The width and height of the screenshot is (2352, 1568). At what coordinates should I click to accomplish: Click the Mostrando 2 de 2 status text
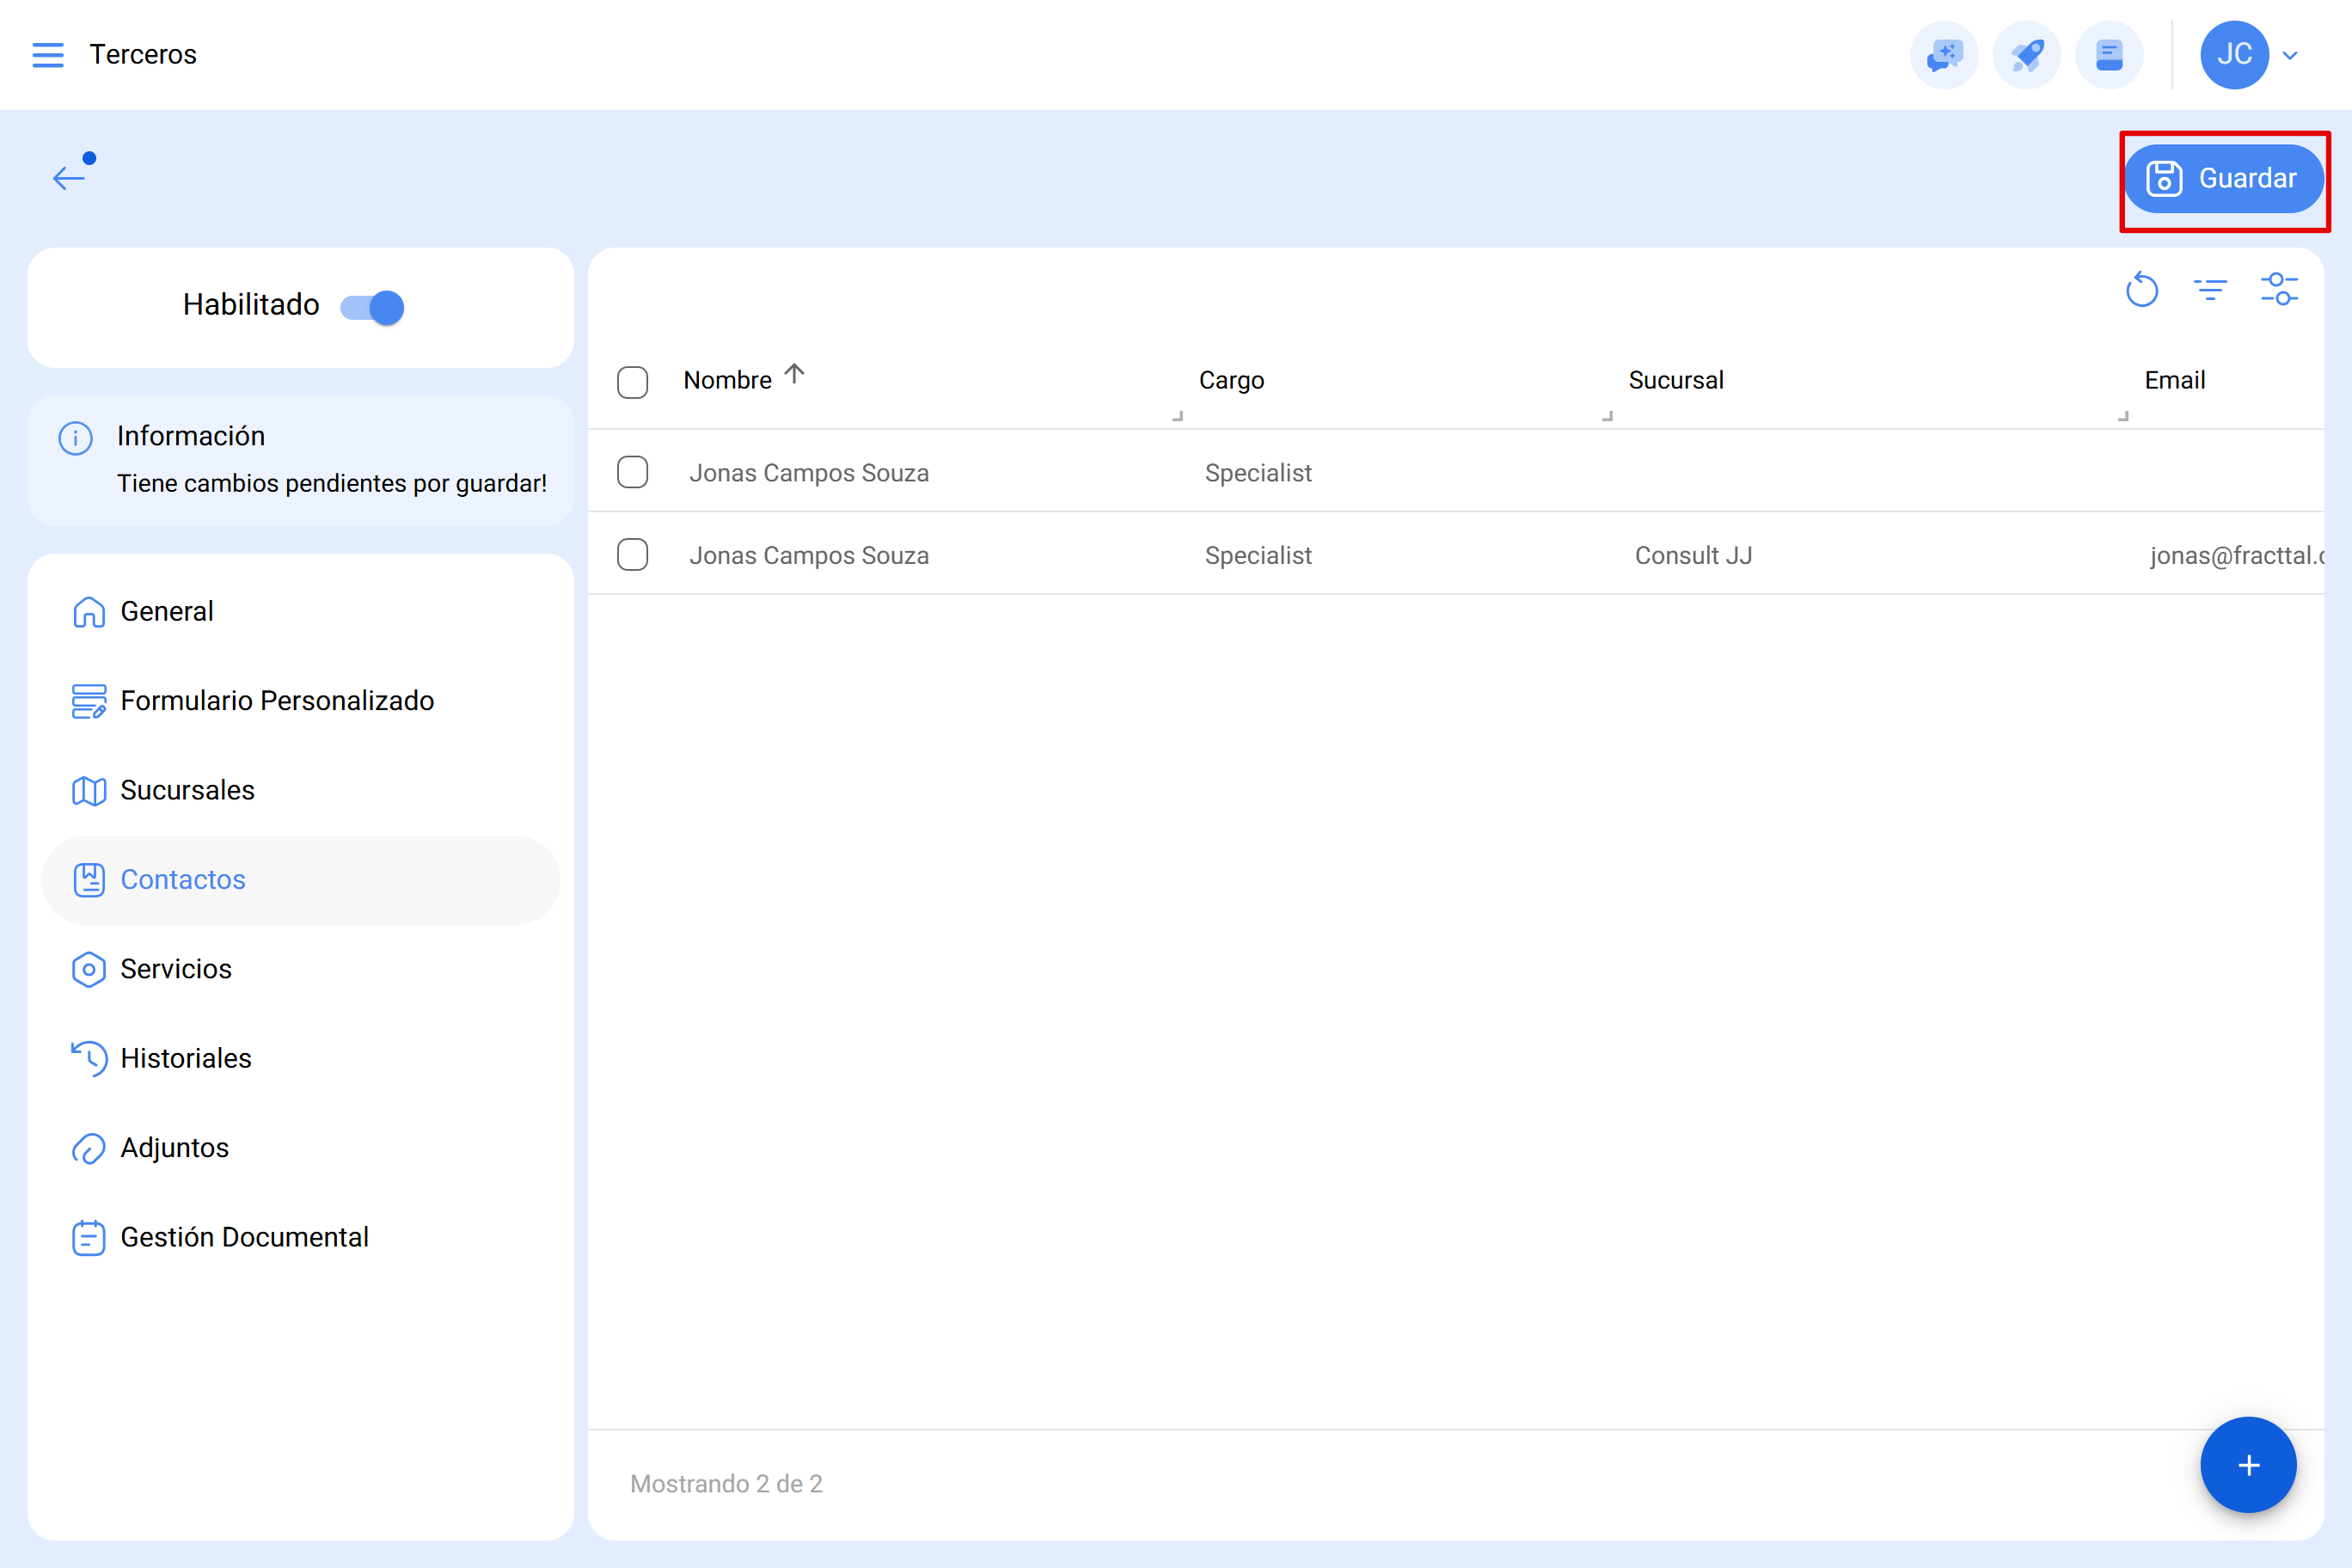click(726, 1484)
